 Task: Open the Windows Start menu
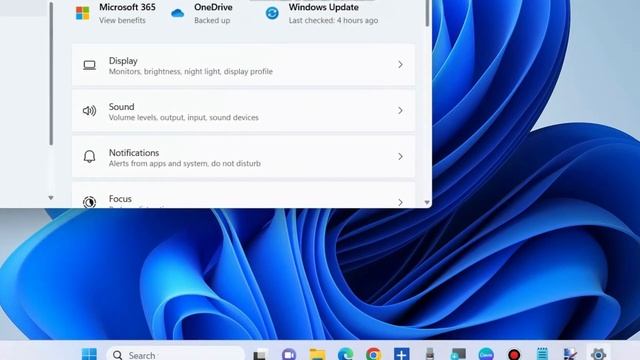tap(89, 354)
